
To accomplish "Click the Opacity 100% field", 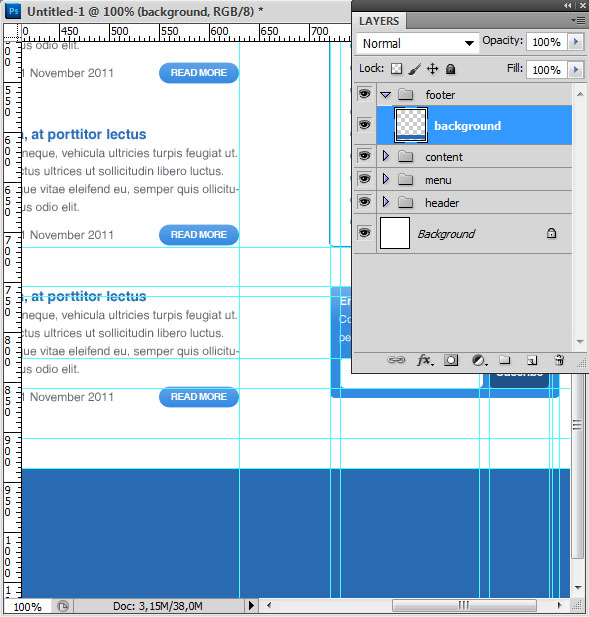I will (546, 42).
